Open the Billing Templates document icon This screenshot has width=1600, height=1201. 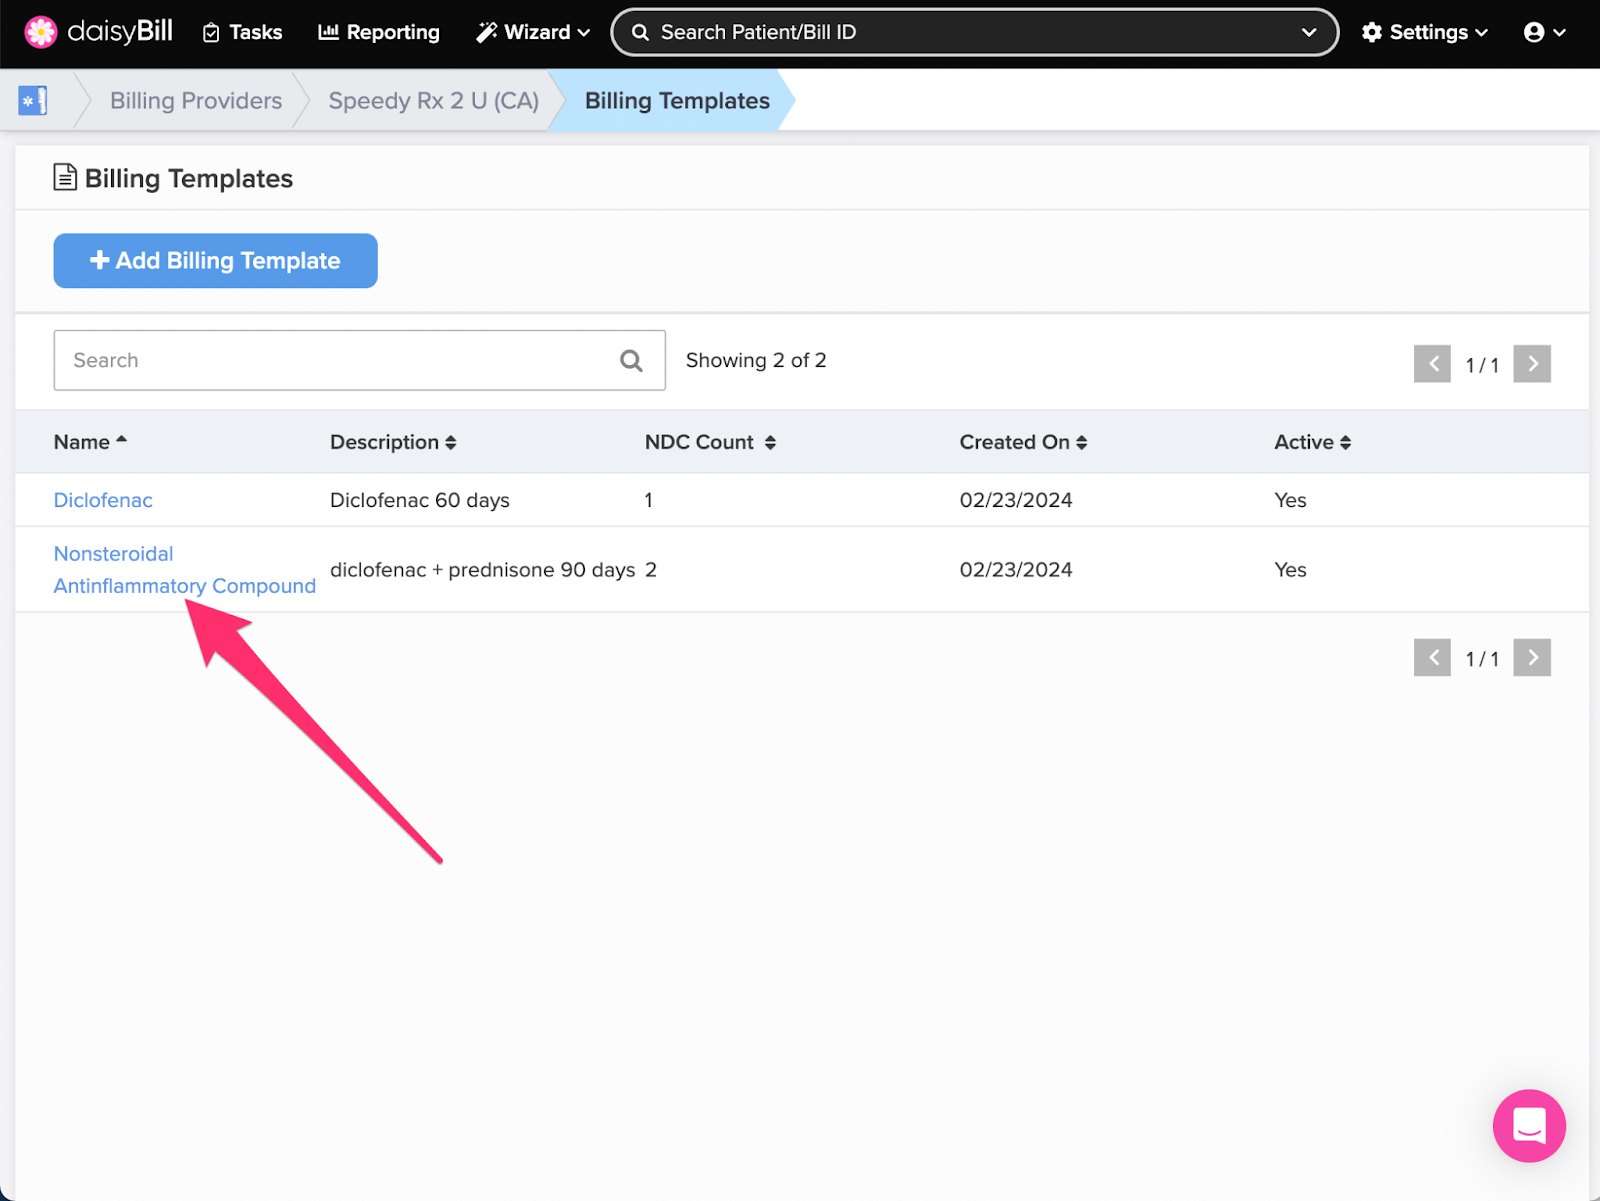[x=64, y=176]
